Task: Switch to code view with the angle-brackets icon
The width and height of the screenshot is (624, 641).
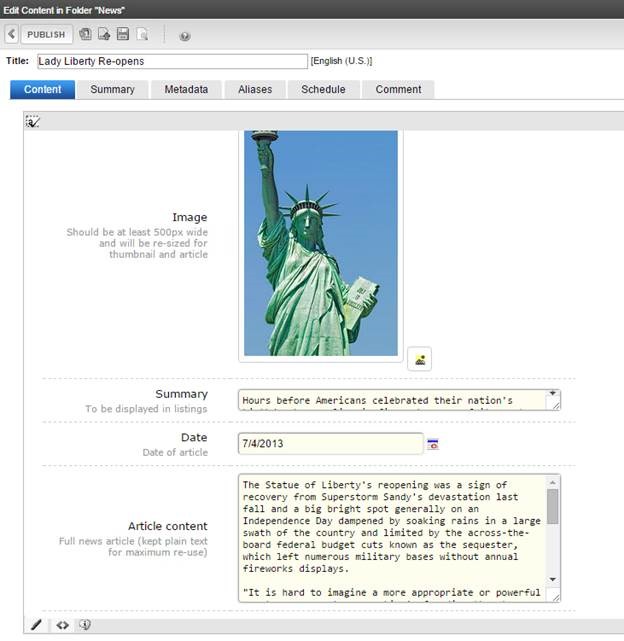Action: [x=62, y=625]
